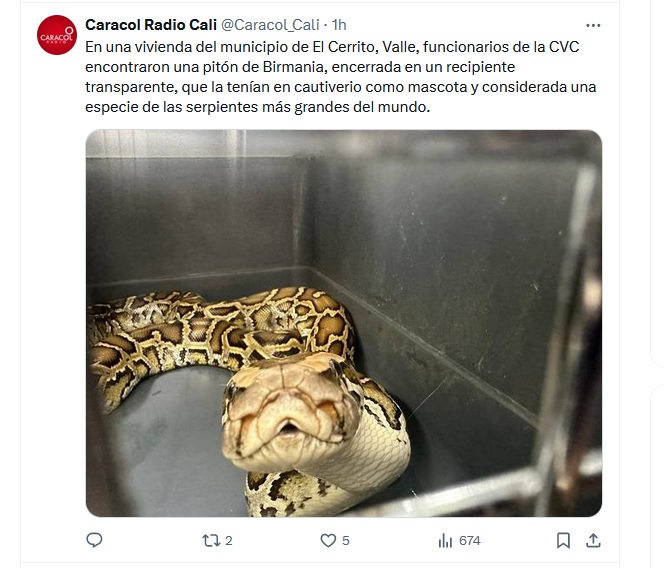Open the post via 1h timestamp
This screenshot has width=664, height=568.
(x=339, y=25)
